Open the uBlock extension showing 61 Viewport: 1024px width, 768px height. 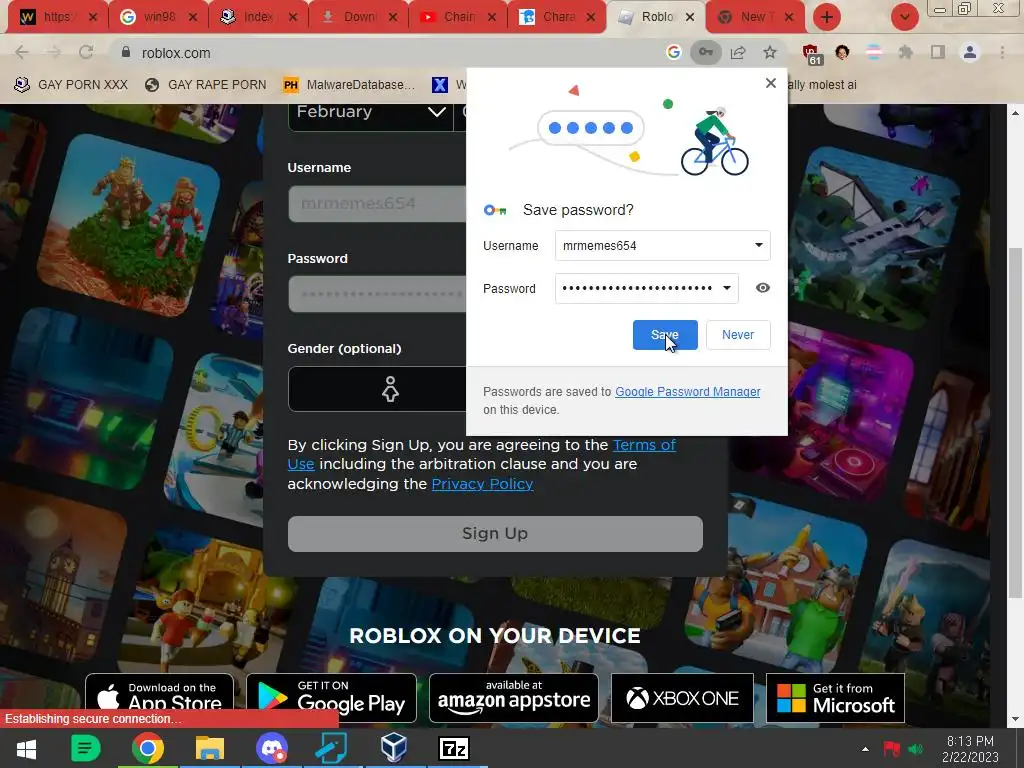[x=811, y=54]
